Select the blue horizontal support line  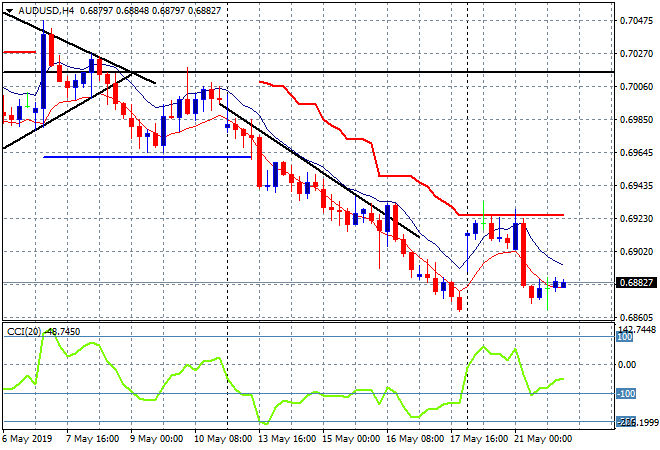(x=147, y=157)
